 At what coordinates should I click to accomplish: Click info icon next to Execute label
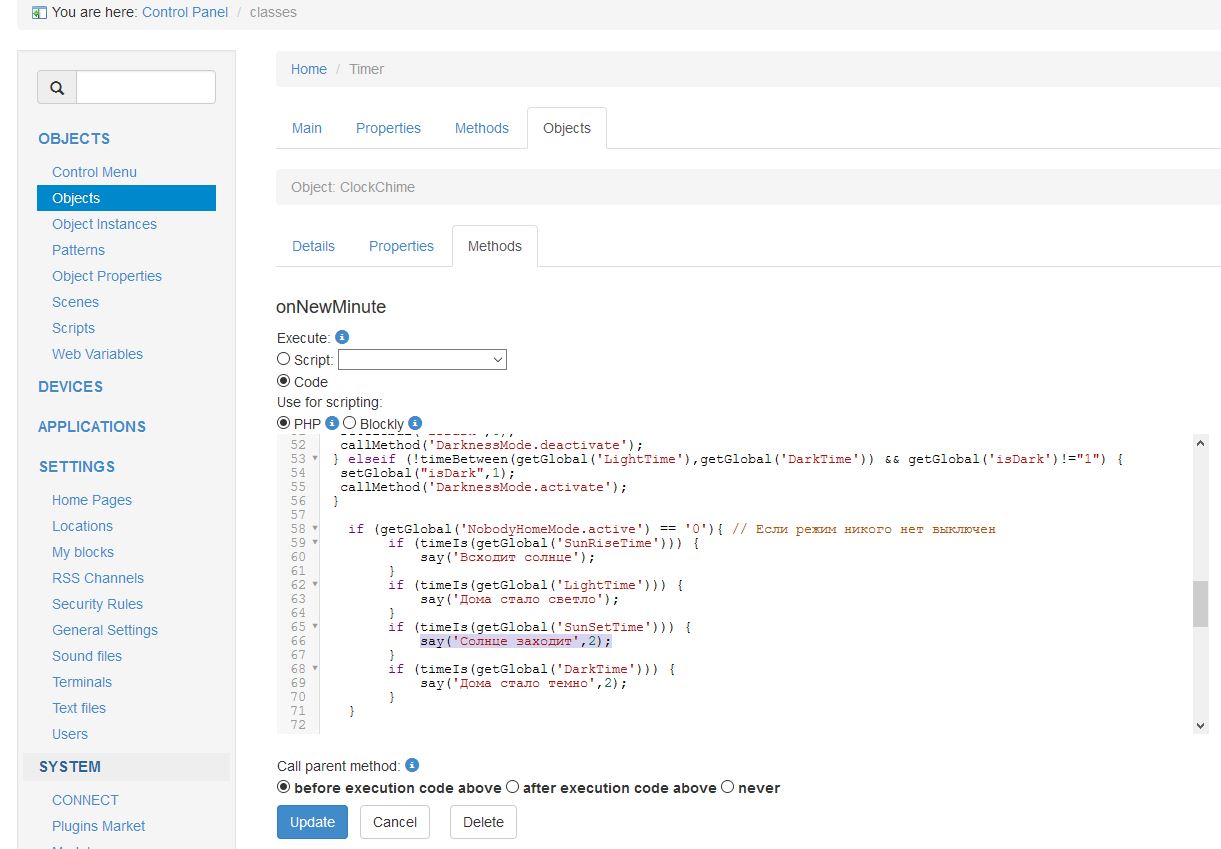(342, 338)
